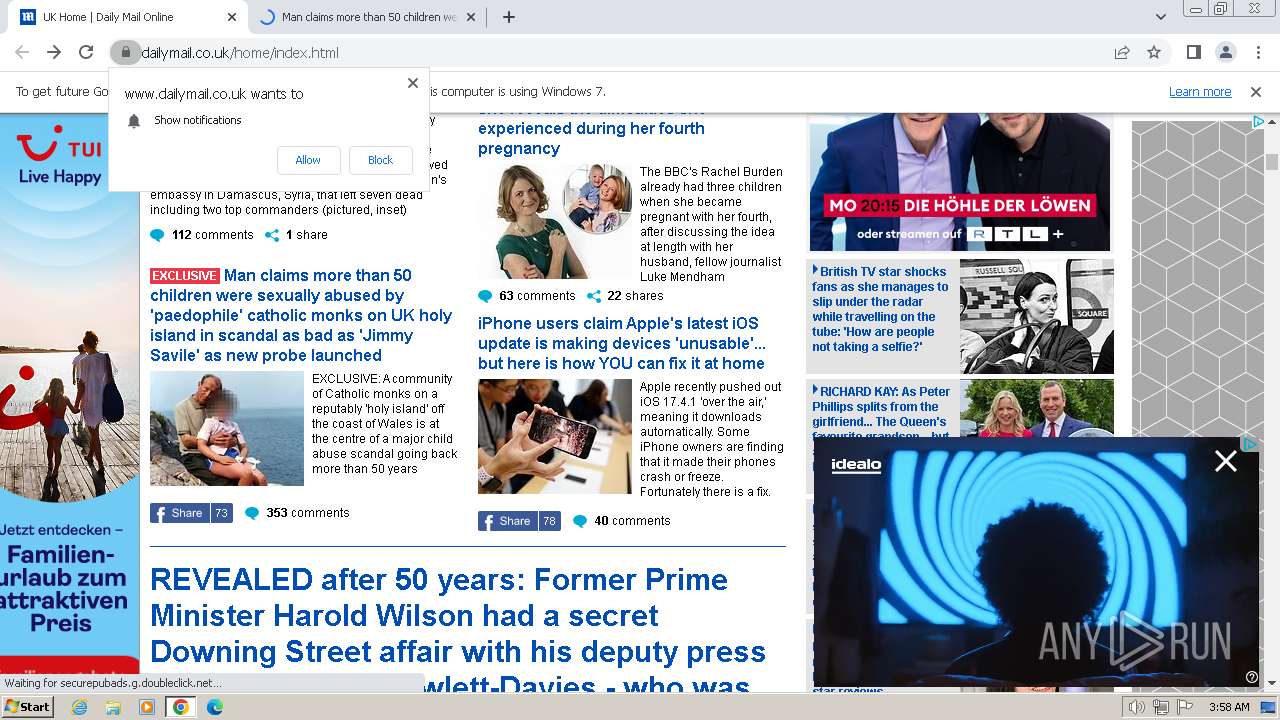
Task: Open the Learn more link
Action: (x=1200, y=92)
